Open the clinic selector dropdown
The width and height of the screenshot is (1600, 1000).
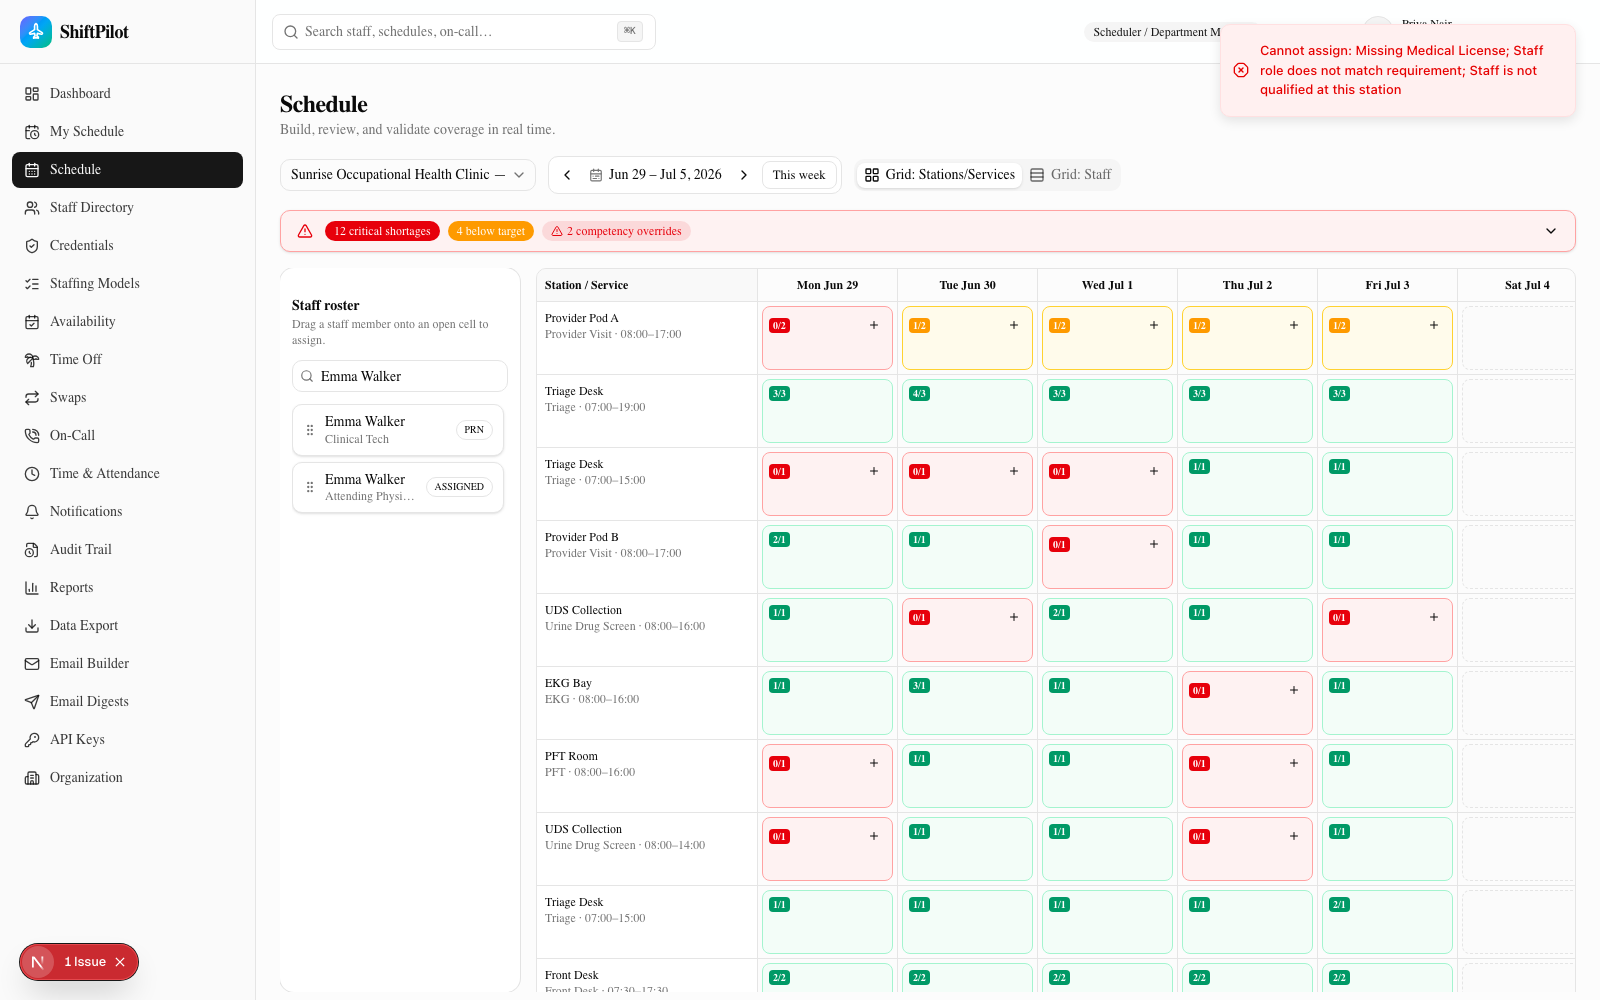point(408,175)
